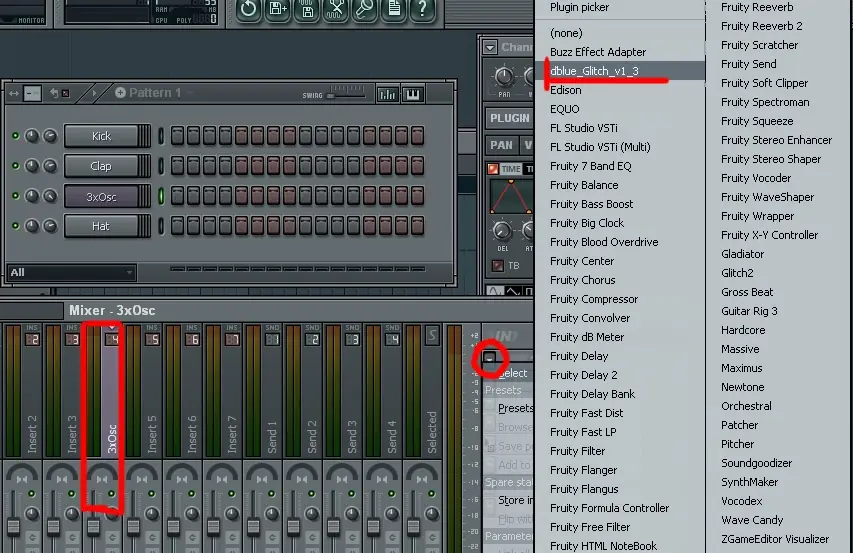The width and height of the screenshot is (853, 553).
Task: Click the bottom arrow selector on mixer Insert 2
Action: (32, 537)
